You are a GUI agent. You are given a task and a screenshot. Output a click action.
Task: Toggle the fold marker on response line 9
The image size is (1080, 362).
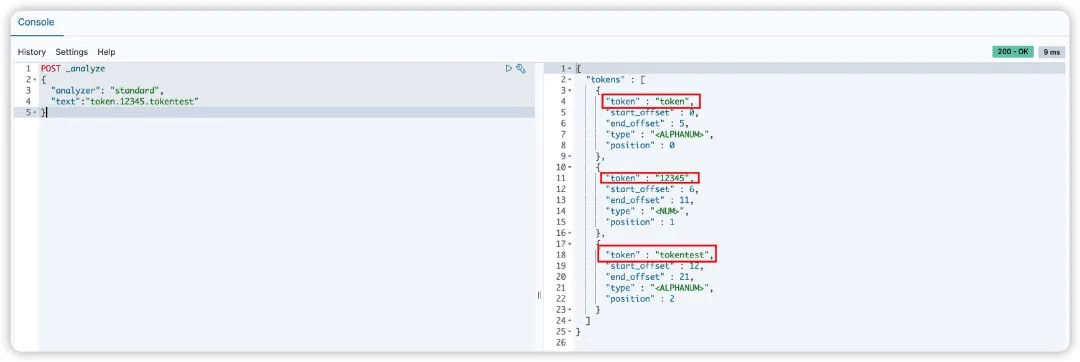[x=570, y=156]
